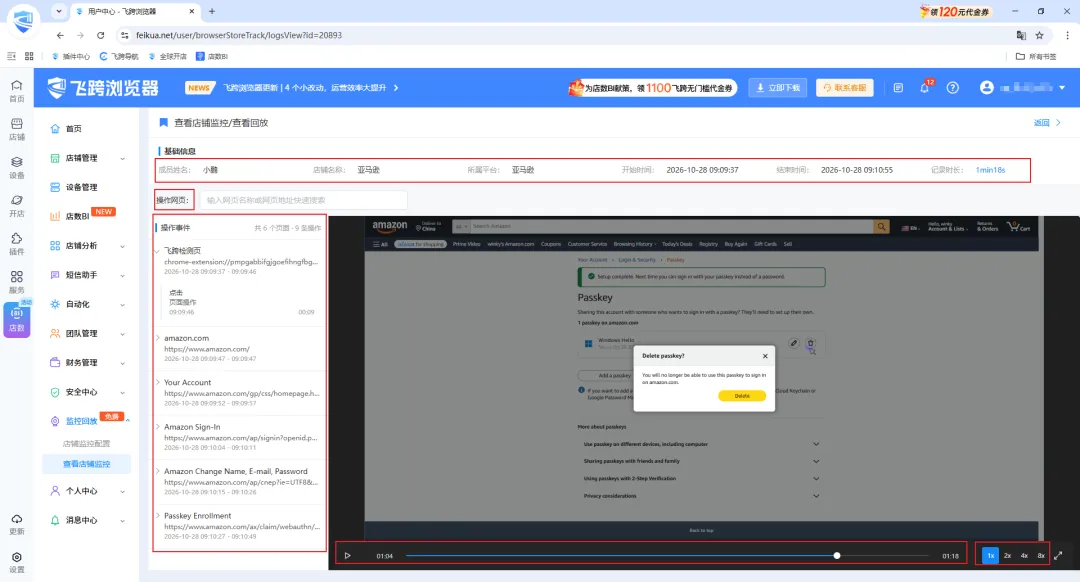1080x582 pixels.
Task: Click the 立即下载 download button
Action: [x=778, y=87]
